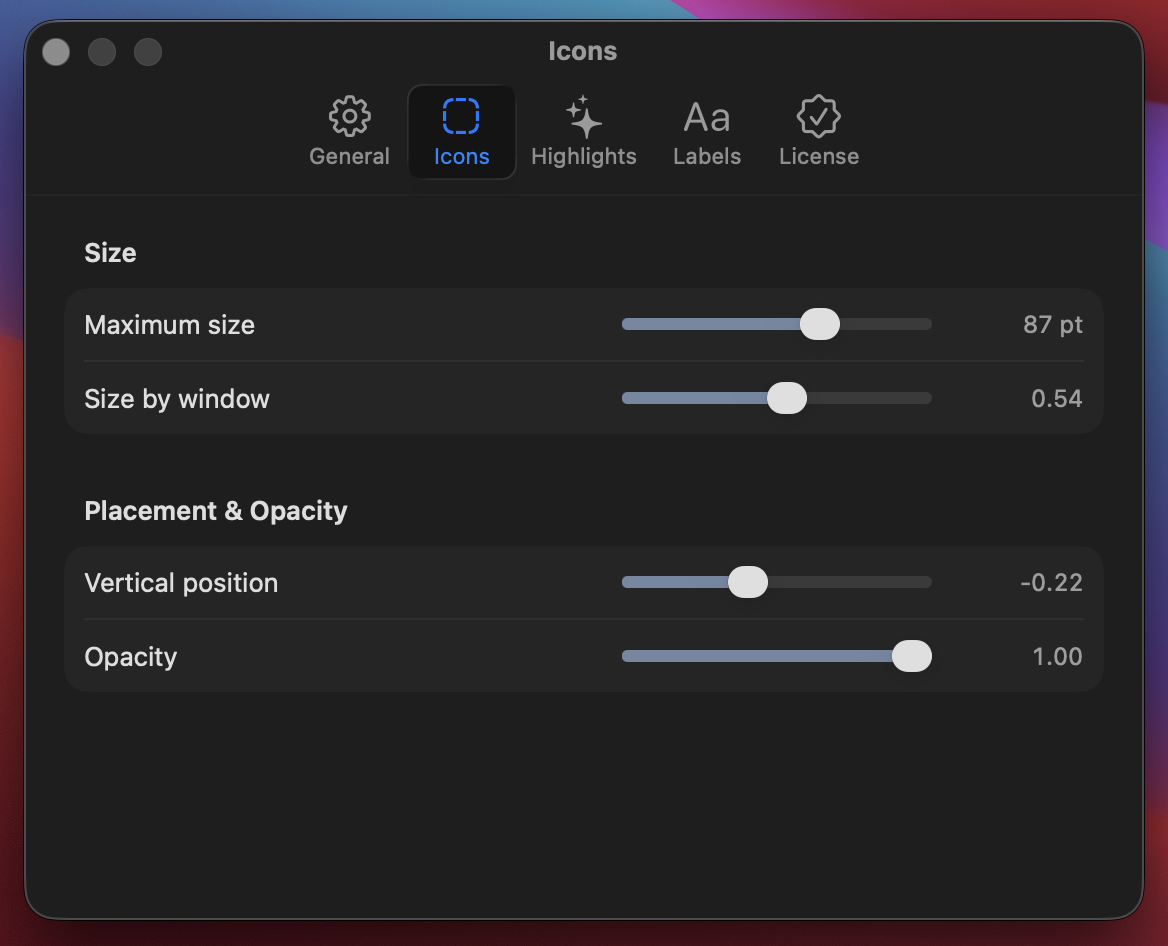The height and width of the screenshot is (946, 1168).
Task: Minimize the Icons preferences window
Action: 102,52
